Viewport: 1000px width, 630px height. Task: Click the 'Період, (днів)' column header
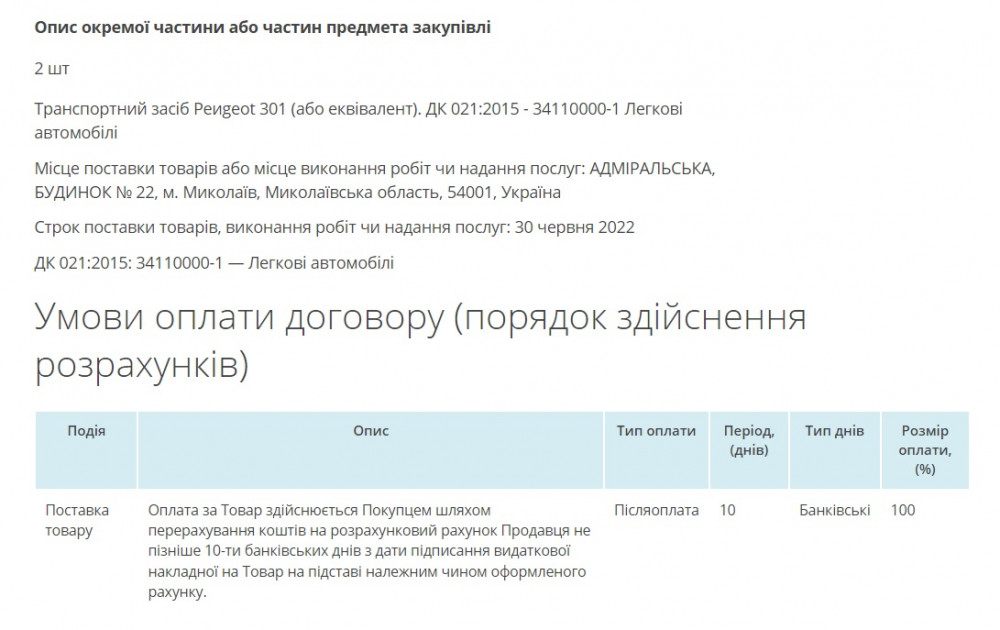[x=748, y=440]
